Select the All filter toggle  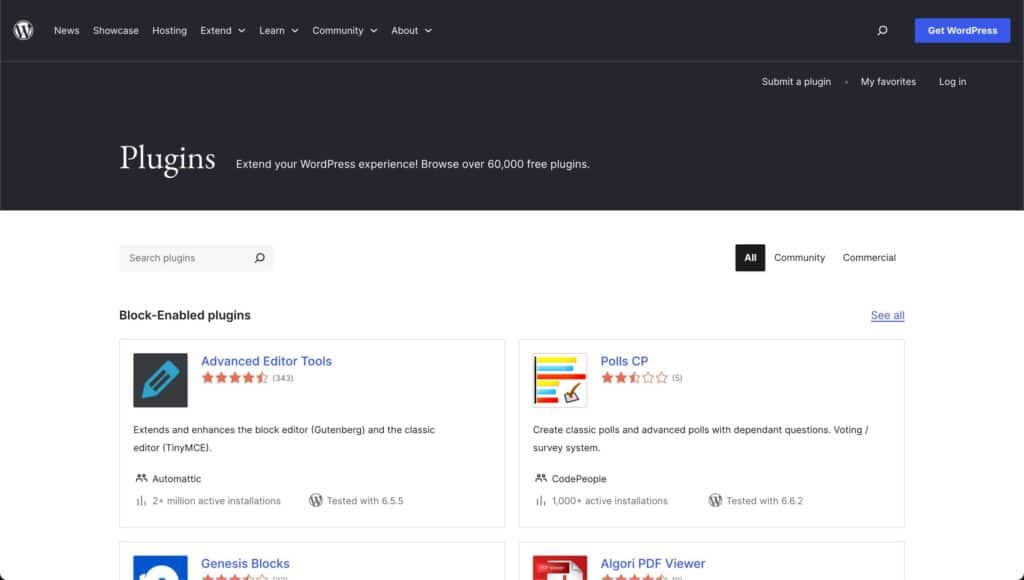click(750, 258)
